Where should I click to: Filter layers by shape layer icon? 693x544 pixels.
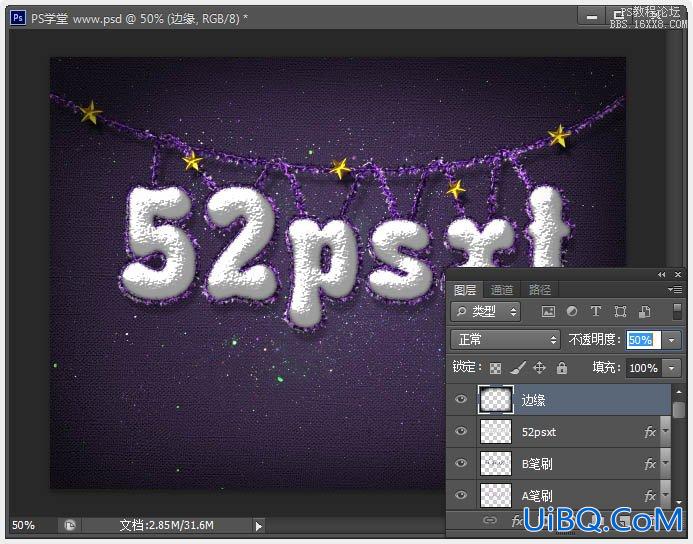(620, 312)
